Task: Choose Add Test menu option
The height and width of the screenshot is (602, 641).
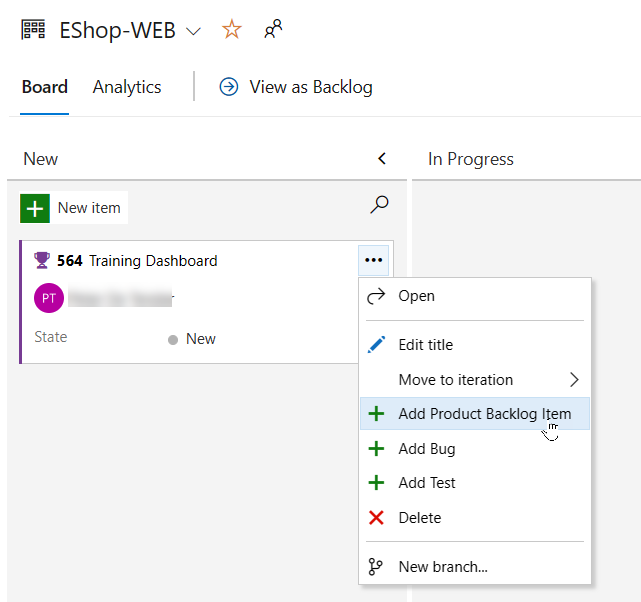Action: pos(427,483)
